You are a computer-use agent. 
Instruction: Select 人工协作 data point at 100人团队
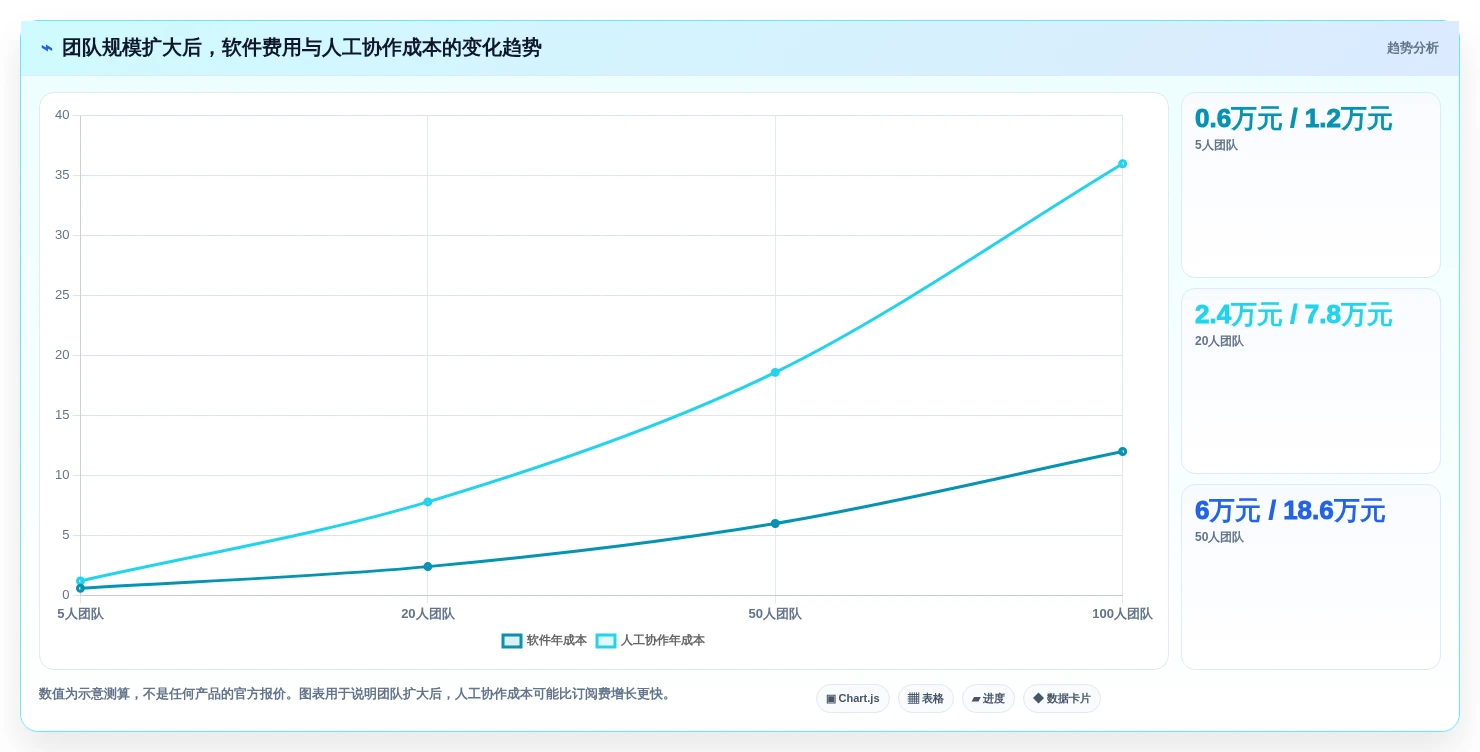click(x=1122, y=164)
